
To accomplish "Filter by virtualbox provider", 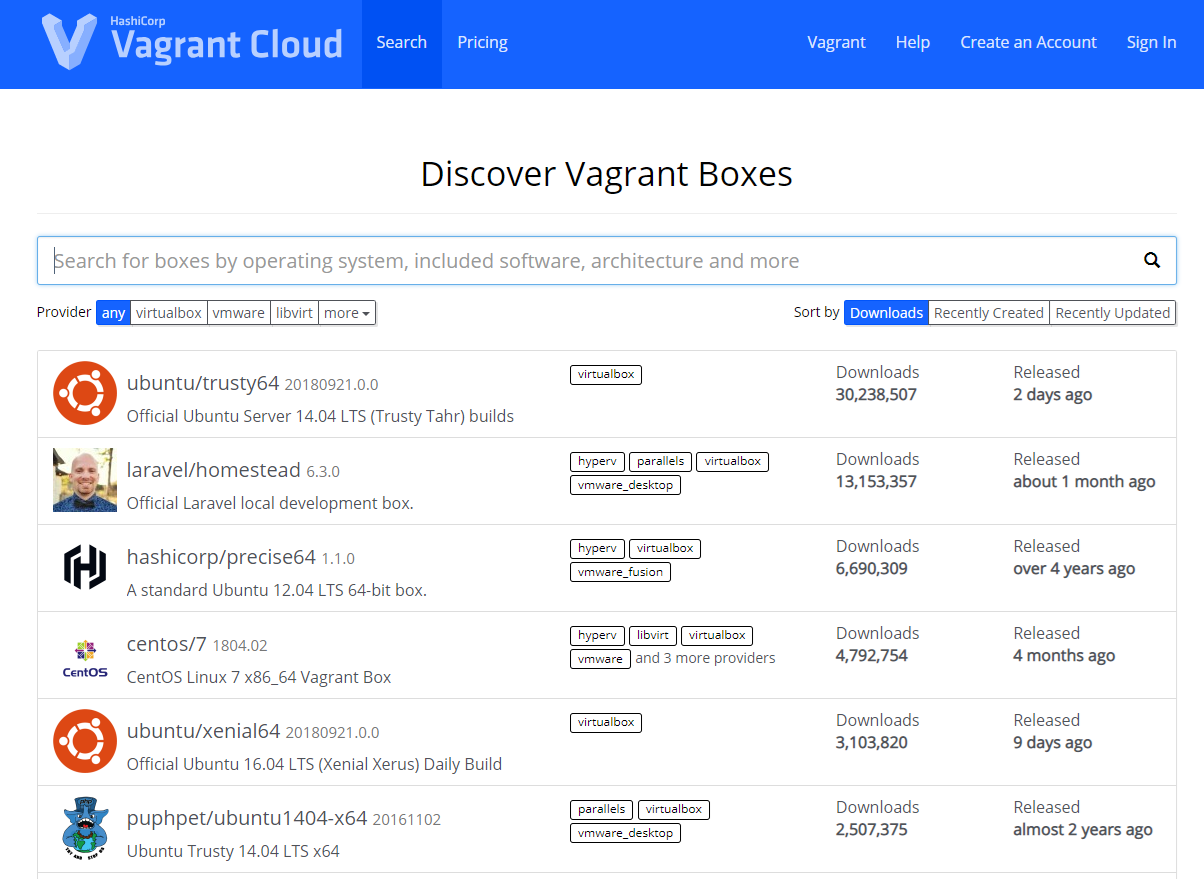I will (169, 313).
